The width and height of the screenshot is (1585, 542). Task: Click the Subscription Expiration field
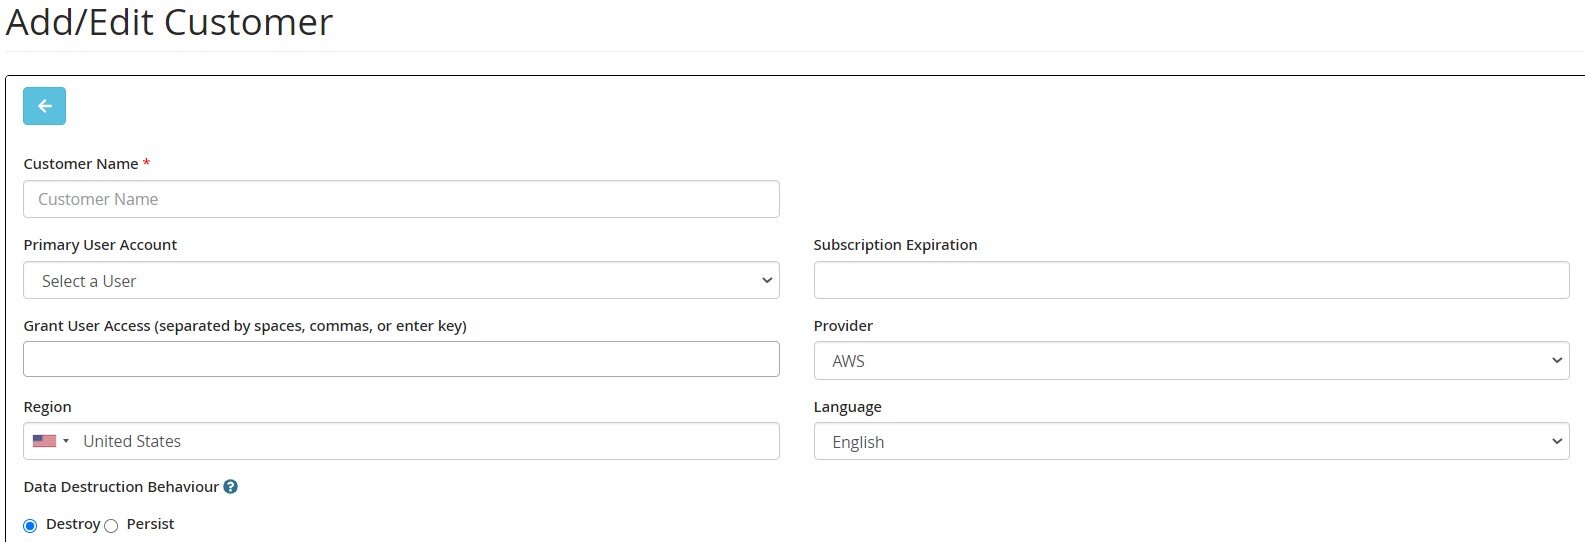click(1191, 280)
